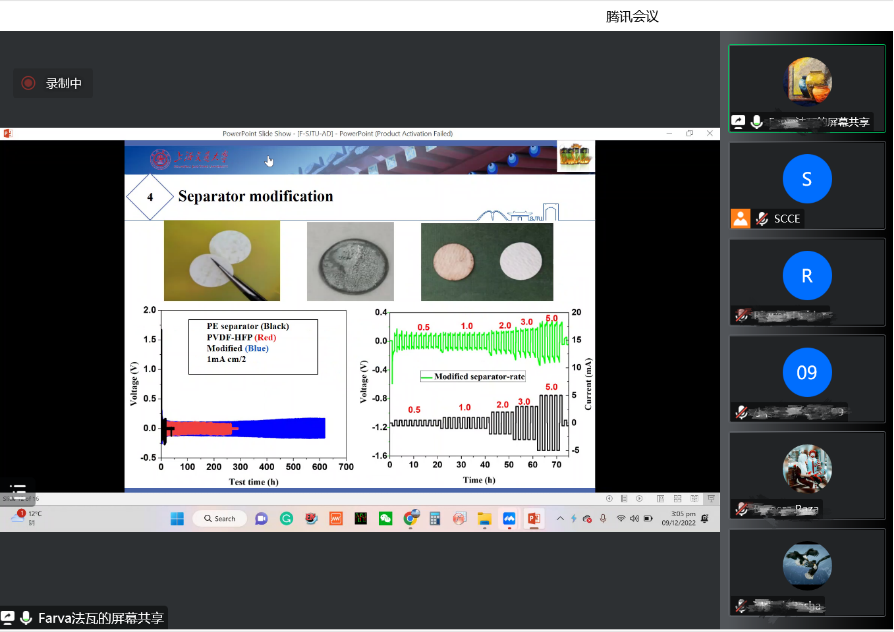Open File Explorer from the taskbar
The width and height of the screenshot is (894, 632).
484,518
